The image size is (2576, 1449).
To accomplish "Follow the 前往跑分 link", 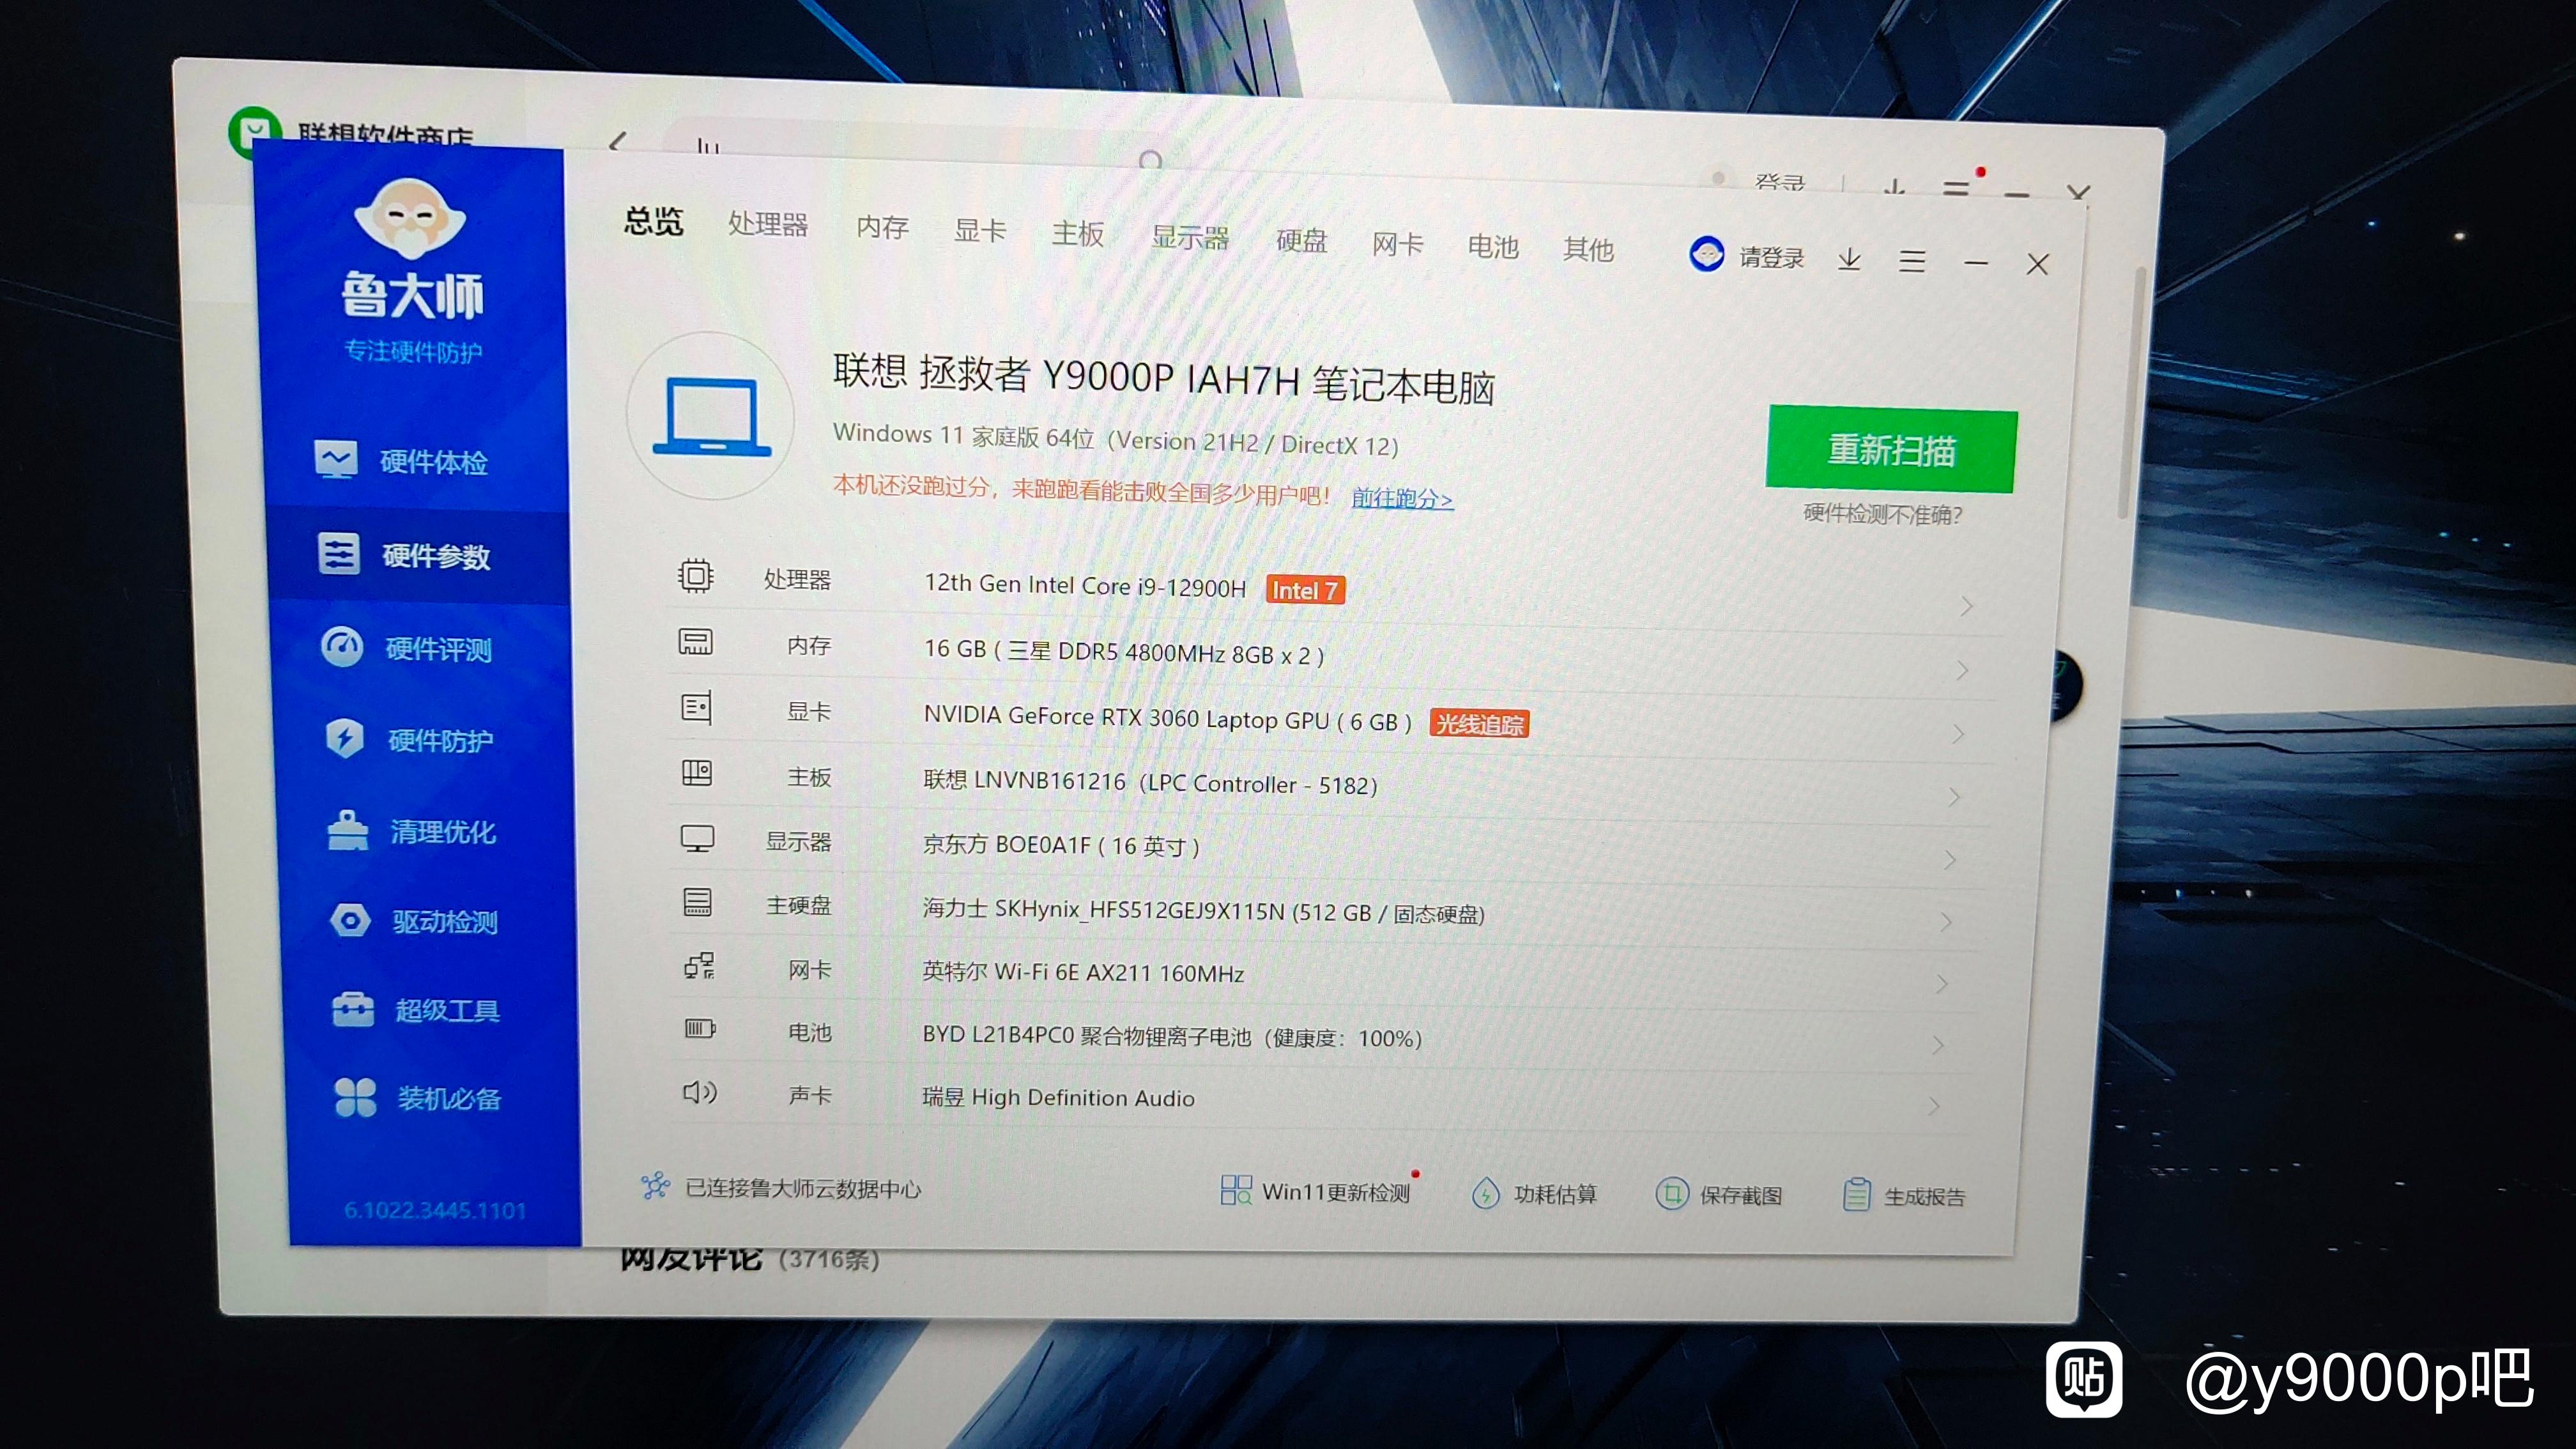I will pos(1402,498).
